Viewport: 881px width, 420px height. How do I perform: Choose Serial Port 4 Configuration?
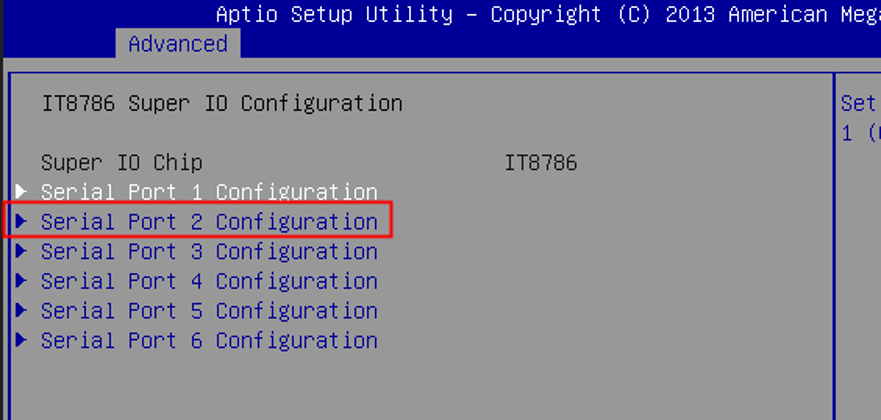209,281
